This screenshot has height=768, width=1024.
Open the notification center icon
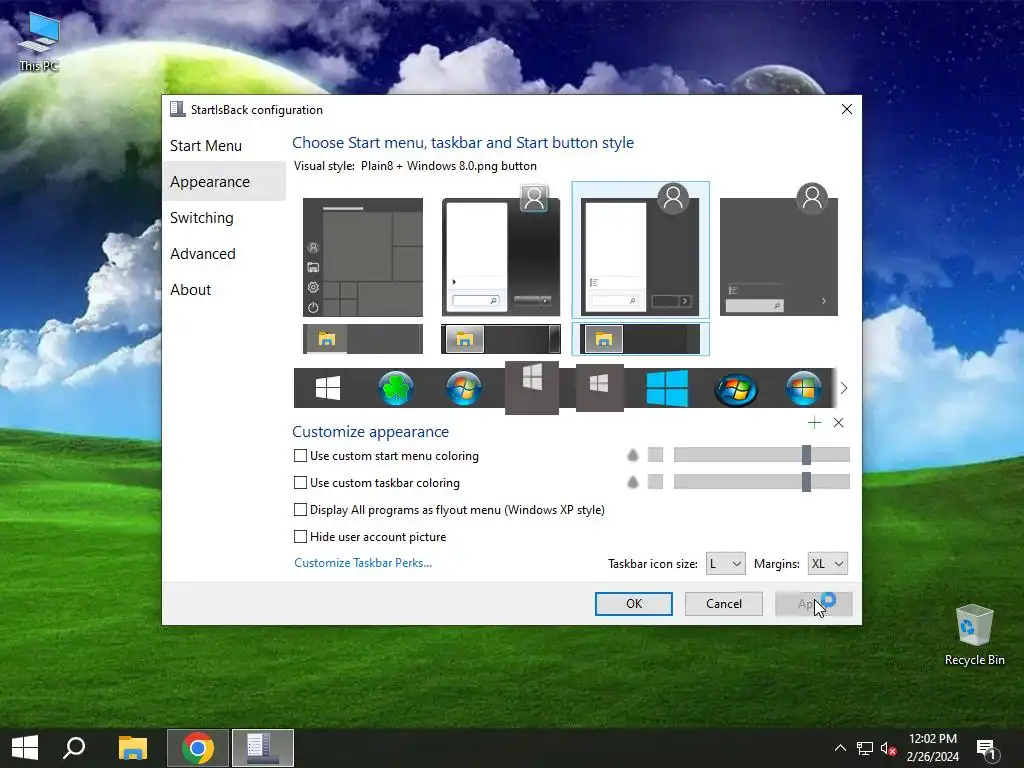coord(987,749)
